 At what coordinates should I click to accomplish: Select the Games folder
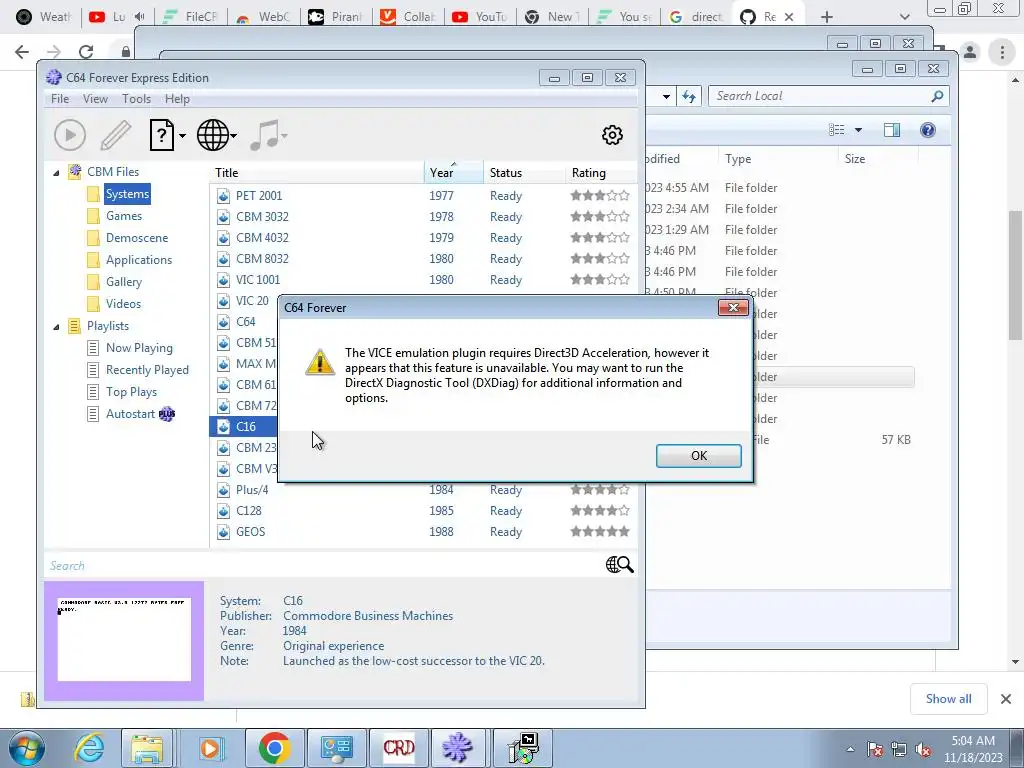coord(123,216)
